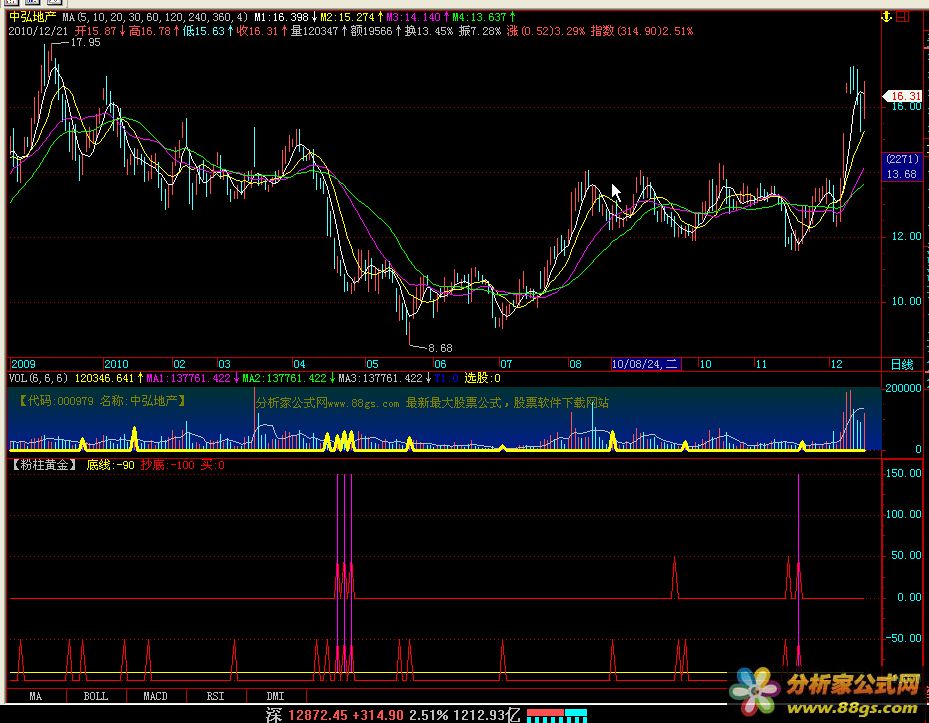Click the Shenzhen index 12872.45 in status bar

pyautogui.click(x=318, y=715)
